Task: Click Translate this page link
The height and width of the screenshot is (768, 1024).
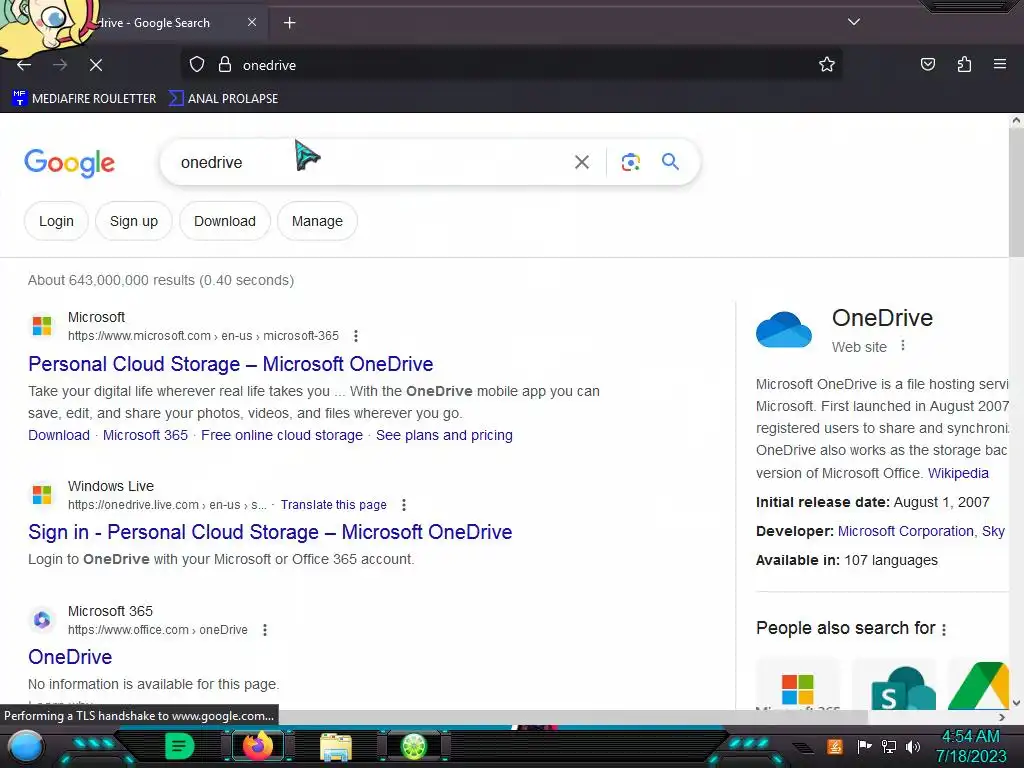Action: point(334,505)
